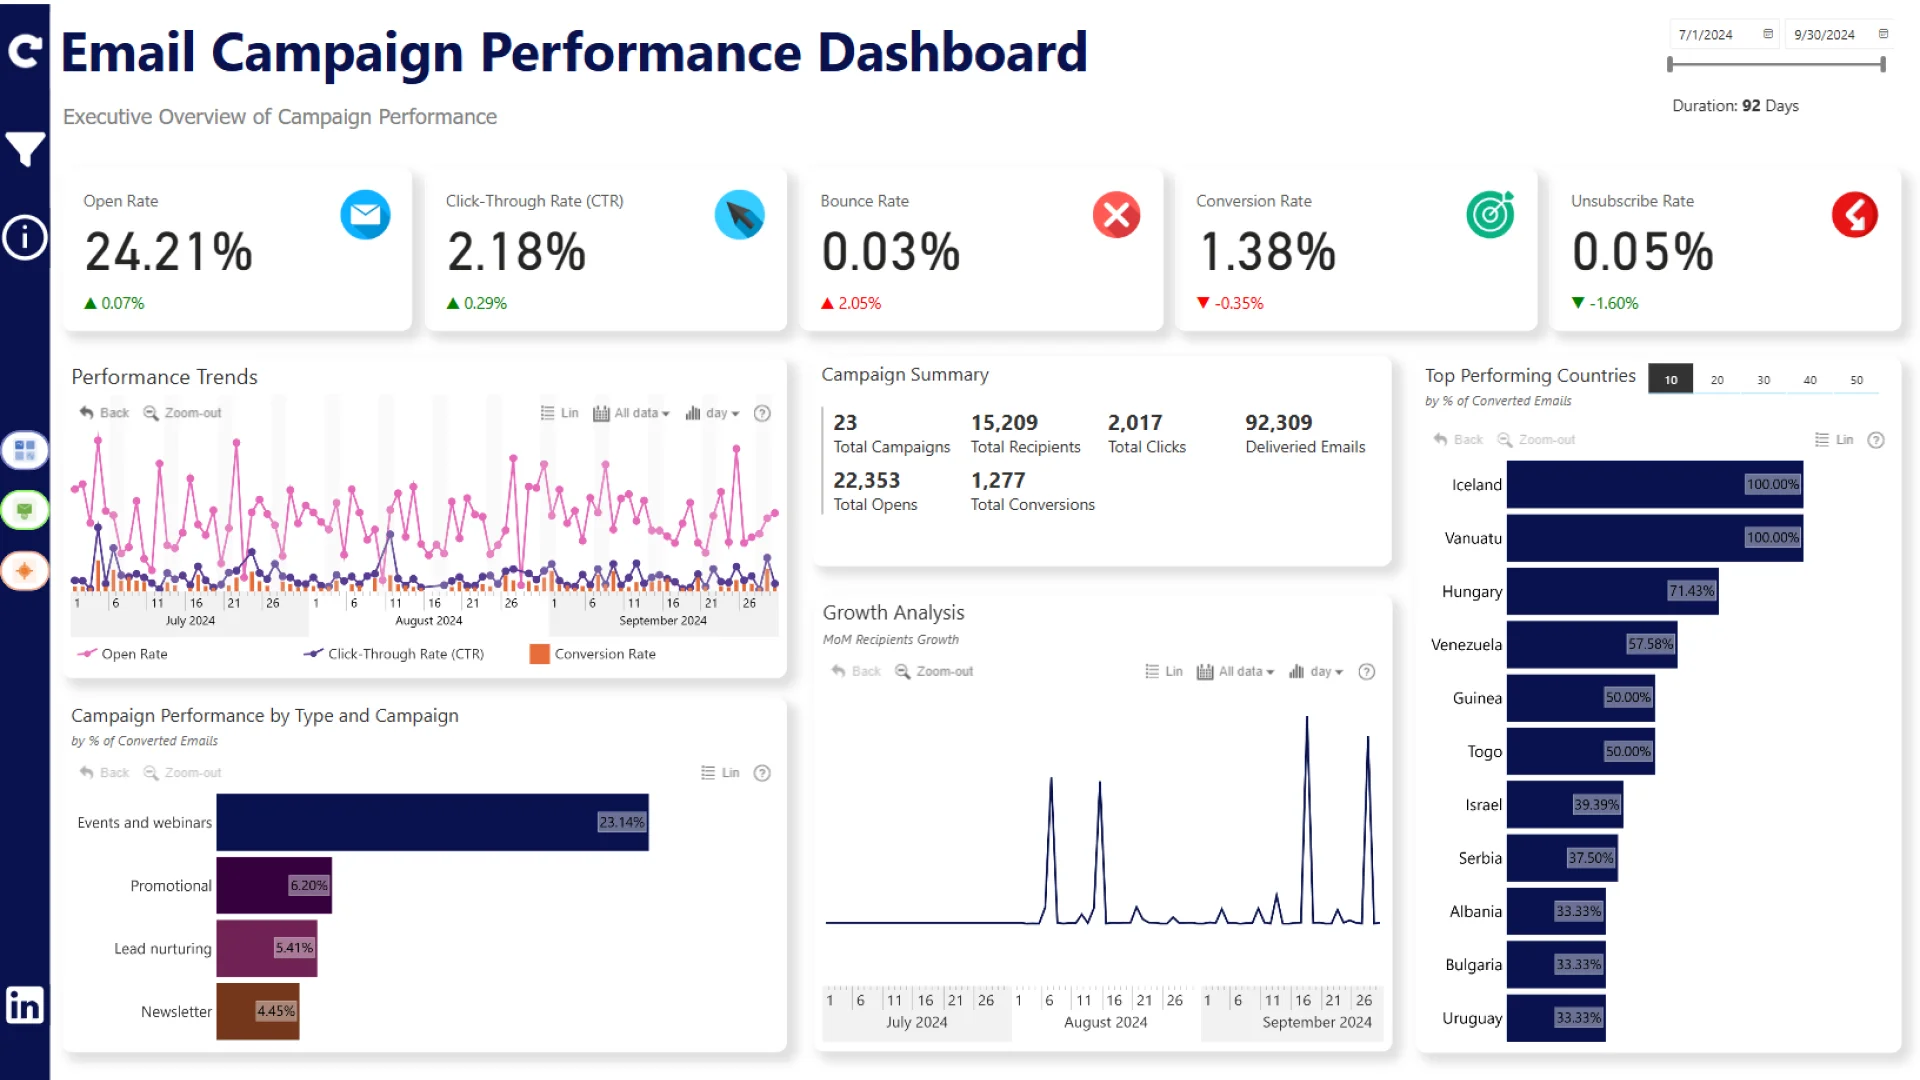Toggle Lin scale in Growth Analysis
The width and height of the screenshot is (1920, 1080).
point(1164,672)
